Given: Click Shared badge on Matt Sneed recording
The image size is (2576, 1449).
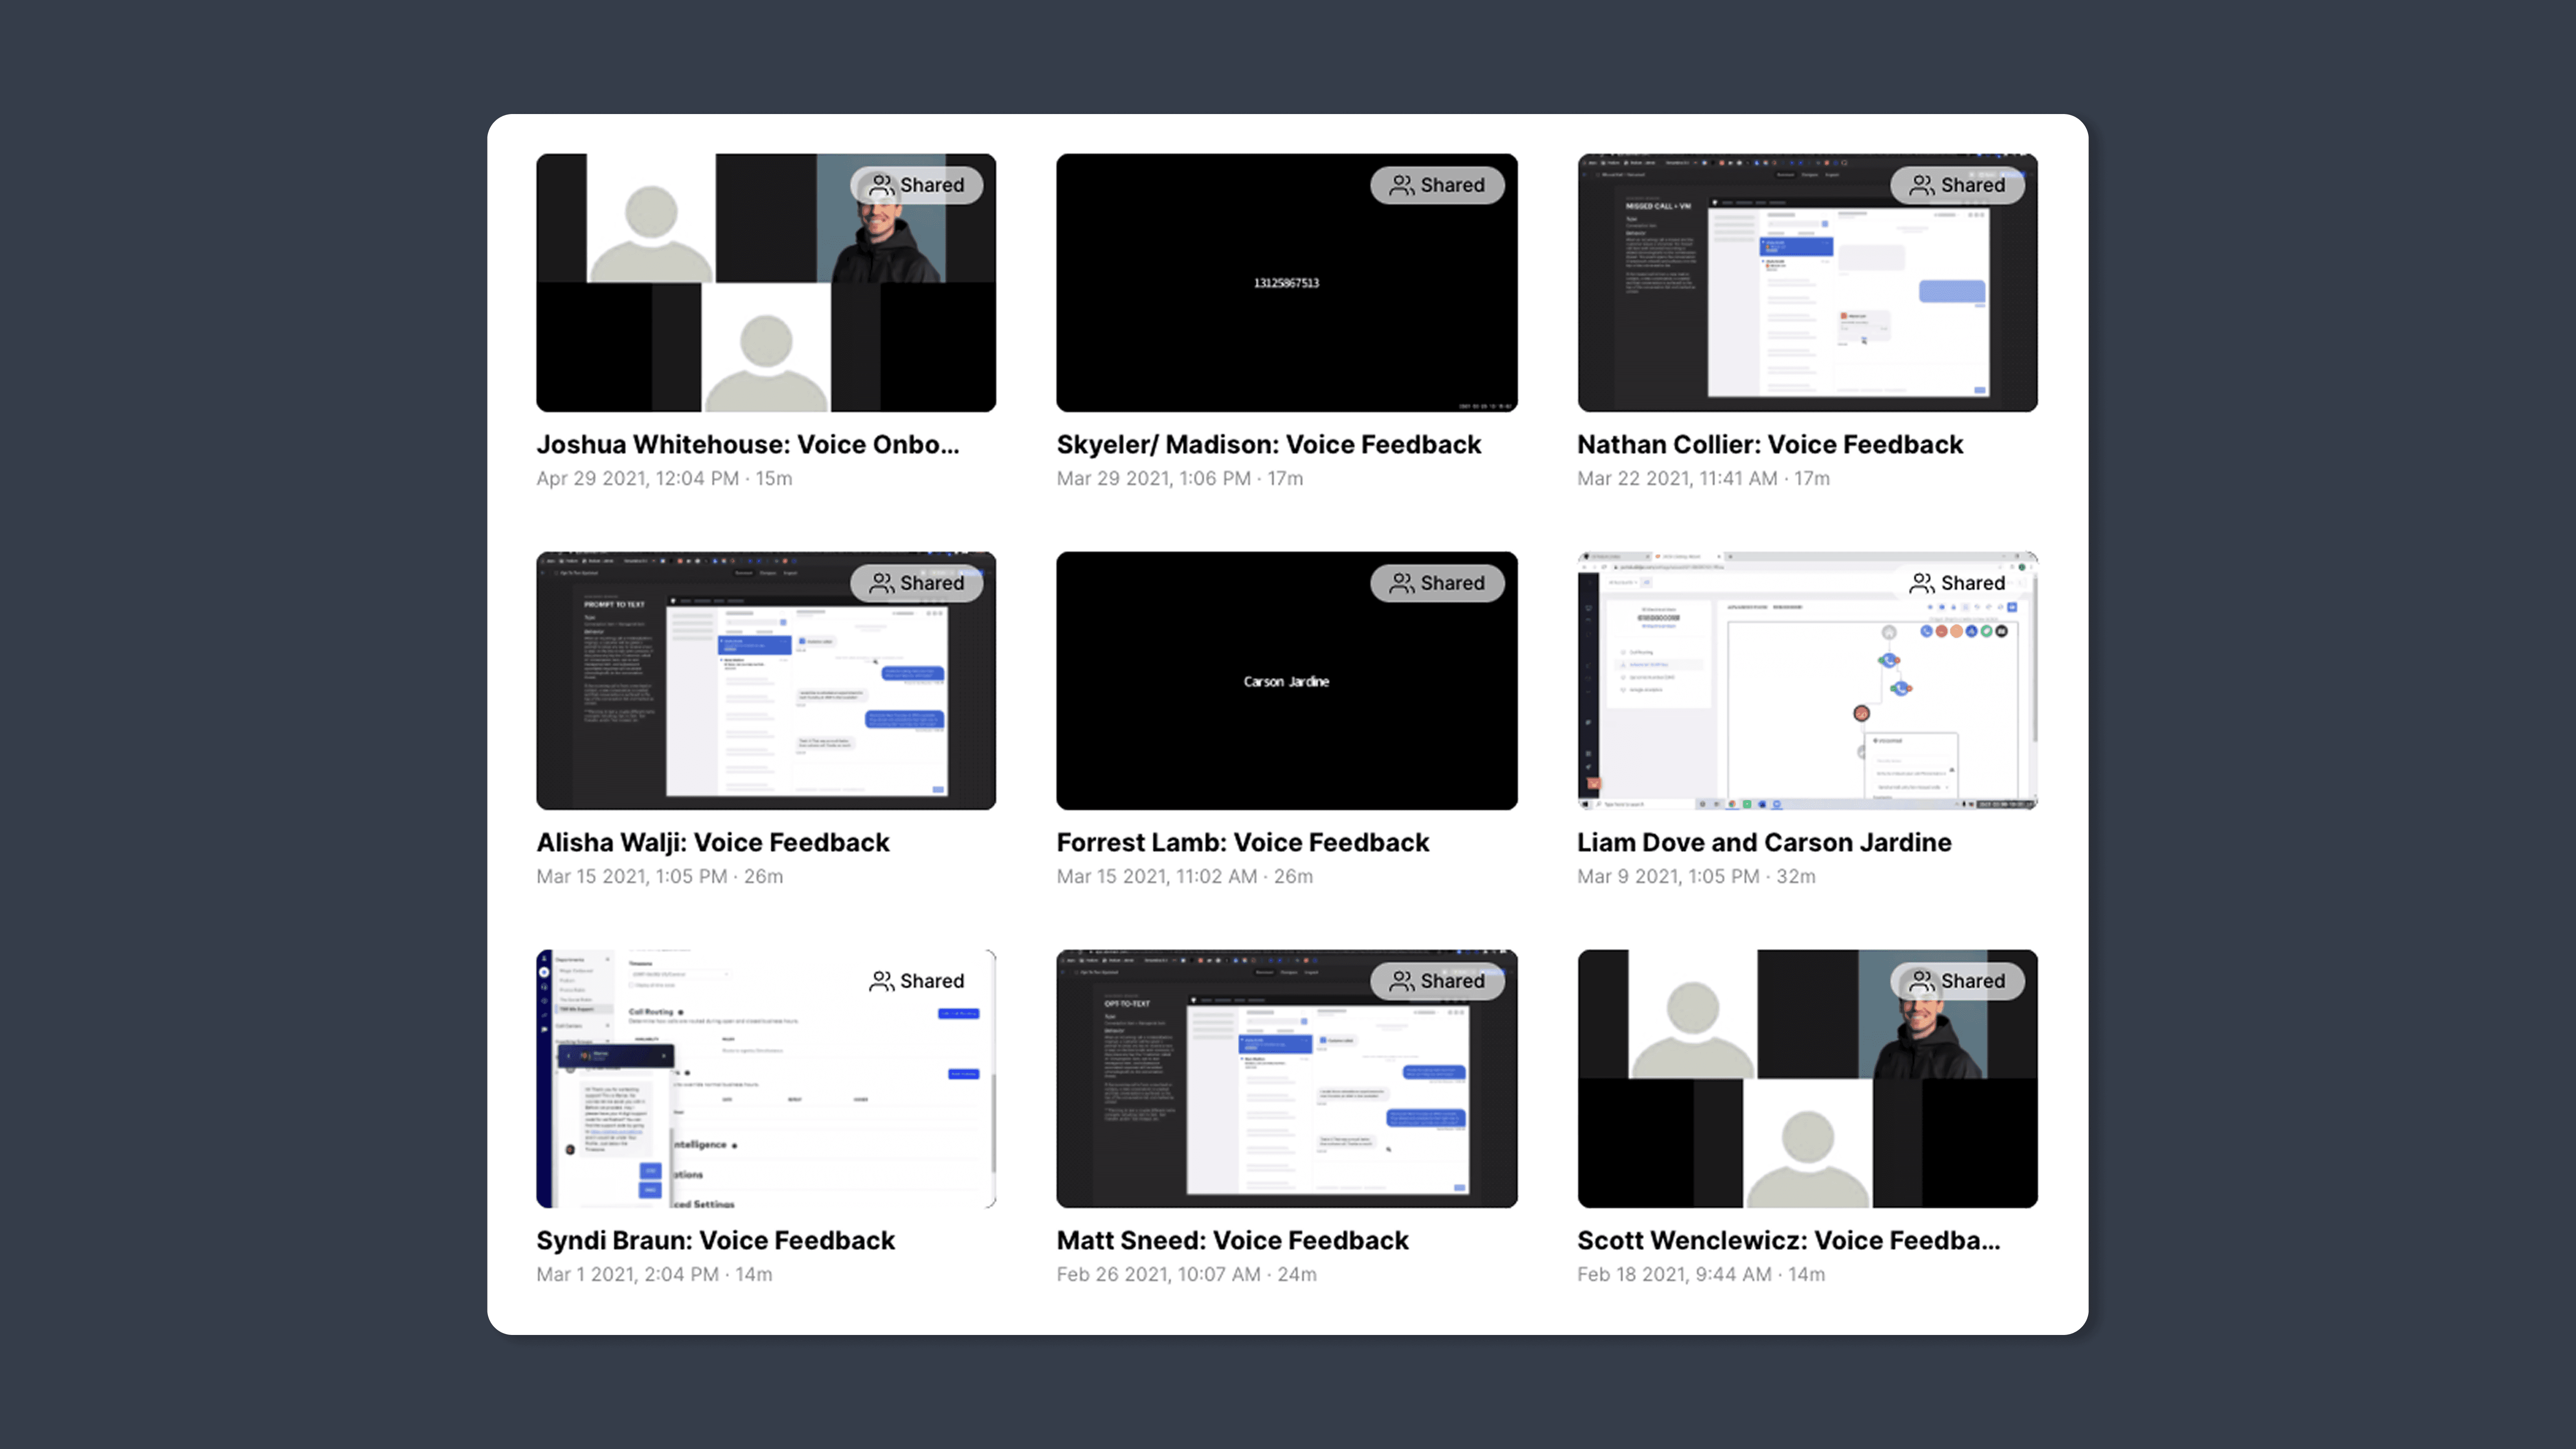Looking at the screenshot, I should (x=1436, y=981).
